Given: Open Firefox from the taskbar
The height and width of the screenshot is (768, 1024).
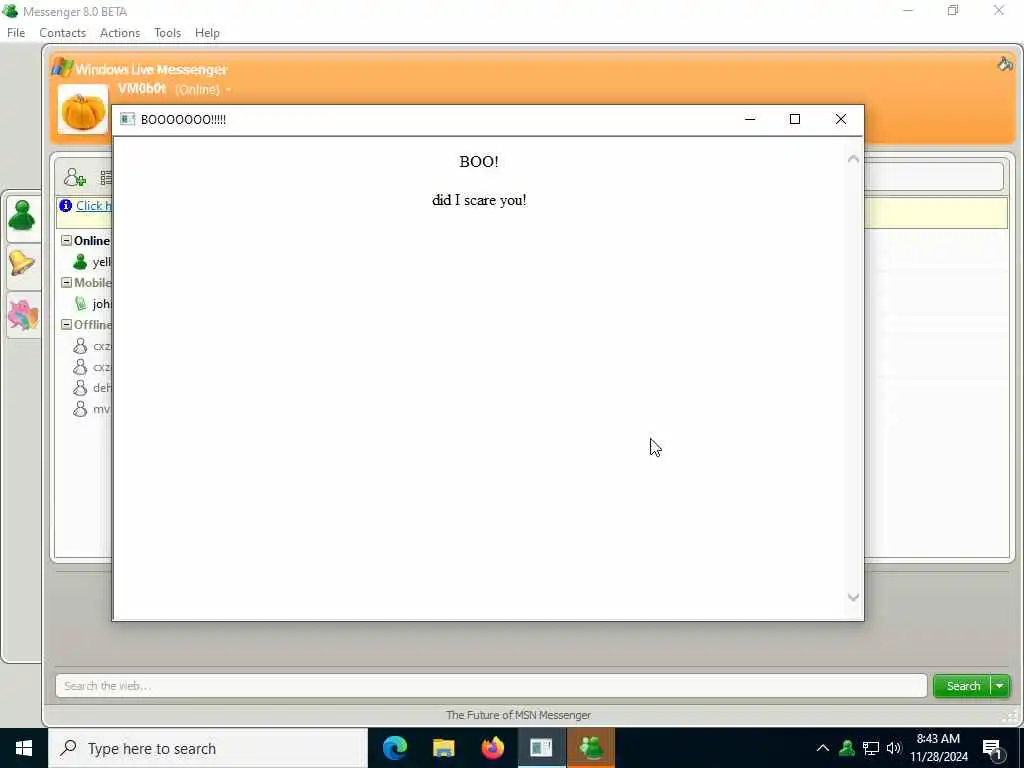Looking at the screenshot, I should (x=492, y=748).
